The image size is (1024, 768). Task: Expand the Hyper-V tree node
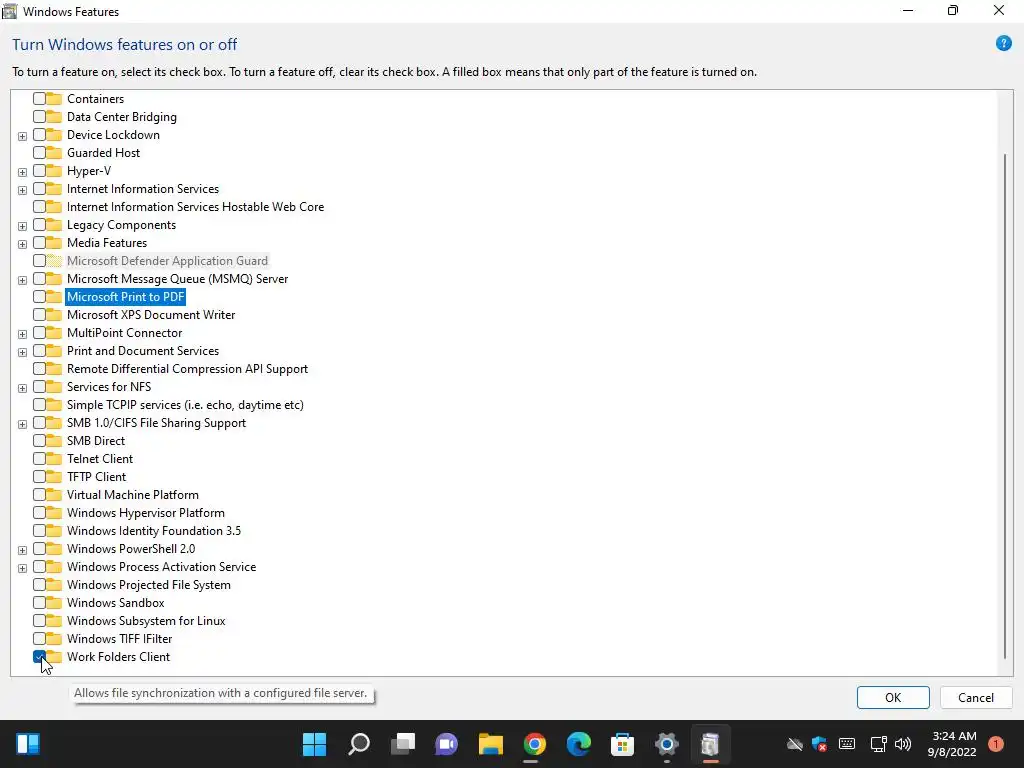click(22, 172)
